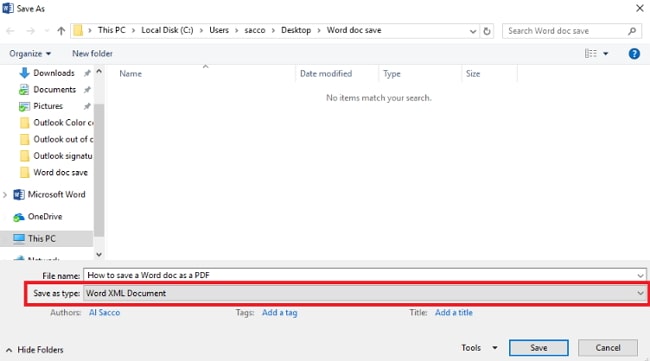
Task: Select Users in address path
Action: click(x=219, y=30)
